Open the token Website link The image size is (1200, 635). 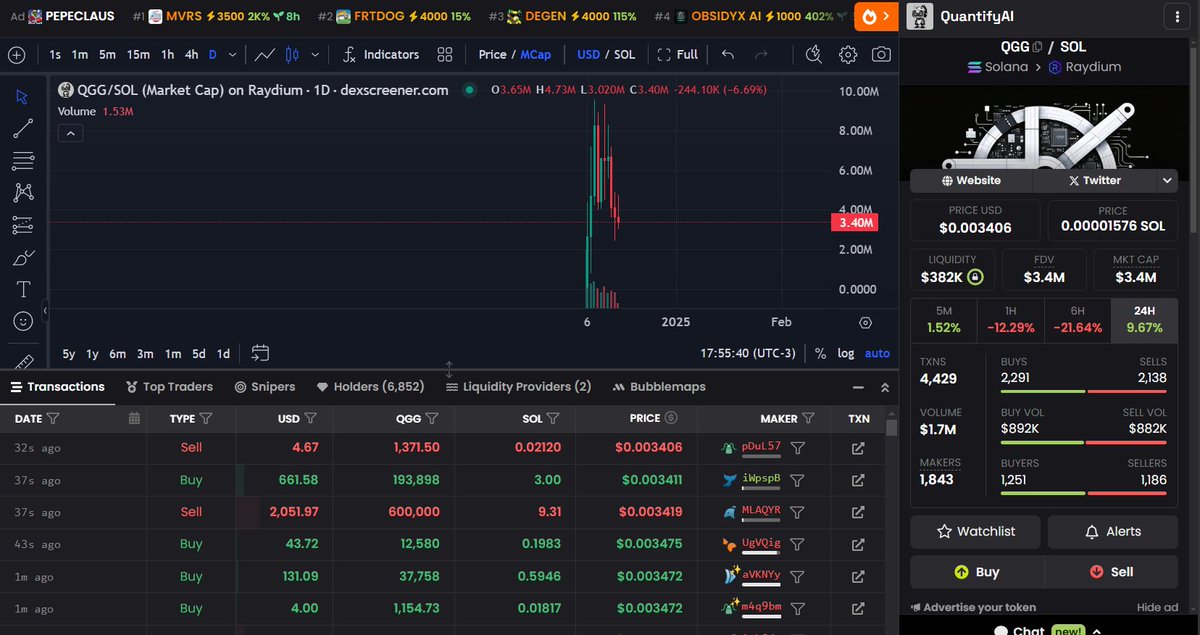[x=971, y=181]
